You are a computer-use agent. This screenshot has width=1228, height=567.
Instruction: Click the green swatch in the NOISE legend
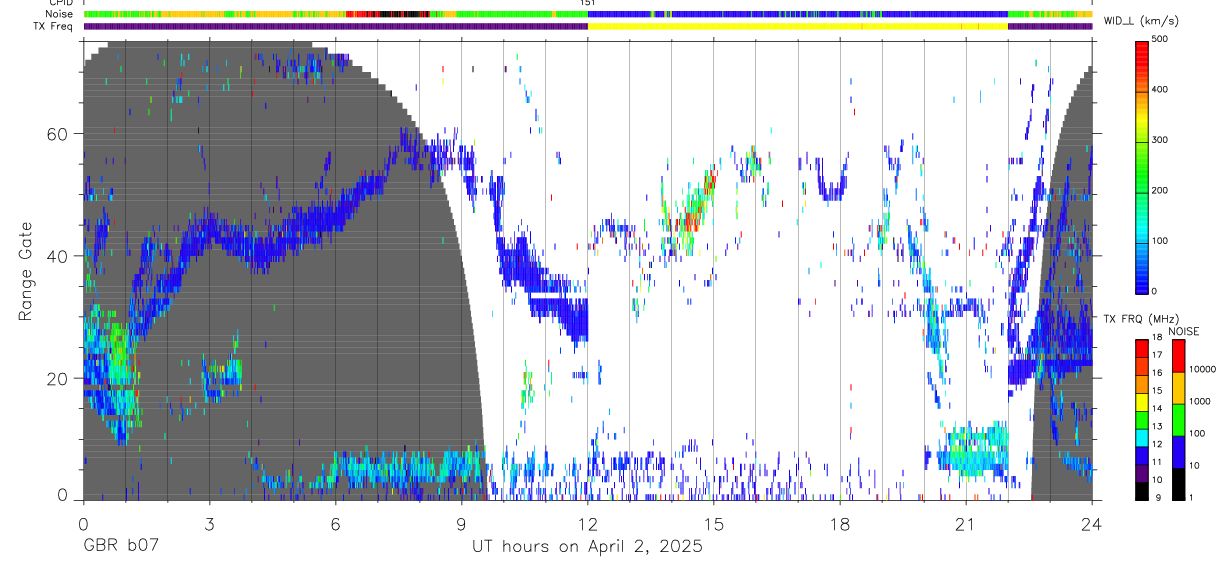click(1179, 420)
